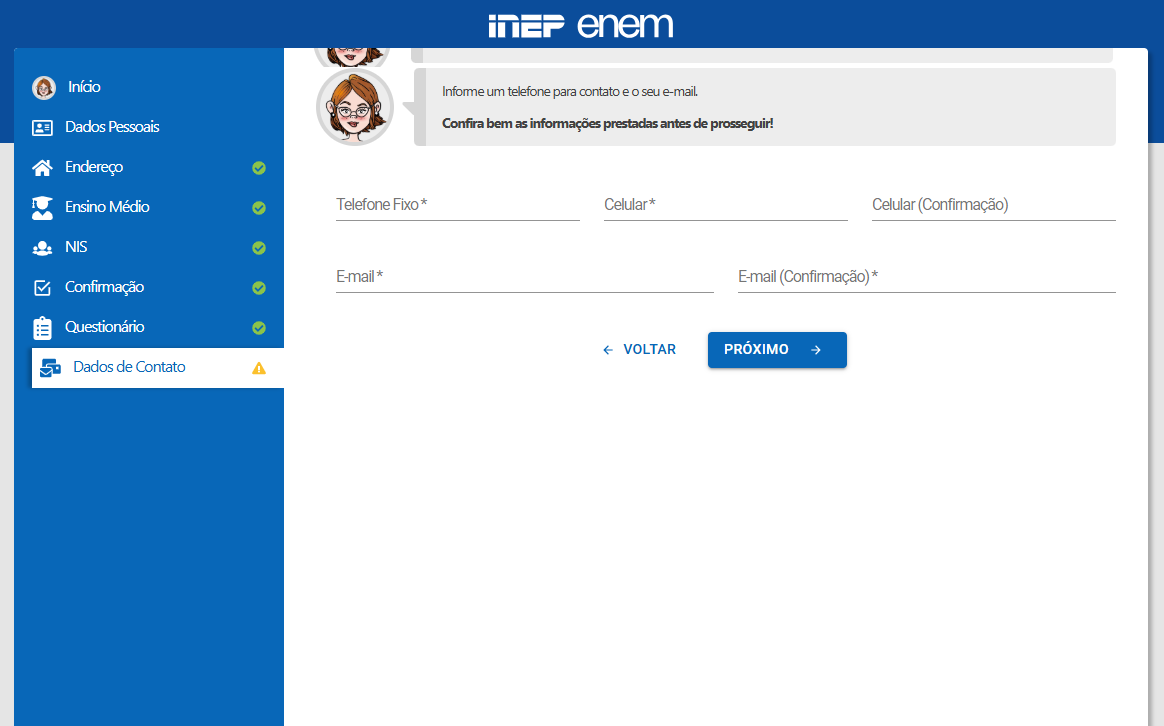Click the Dados Pessoais ID card icon
Image resolution: width=1164 pixels, height=726 pixels.
point(42,128)
